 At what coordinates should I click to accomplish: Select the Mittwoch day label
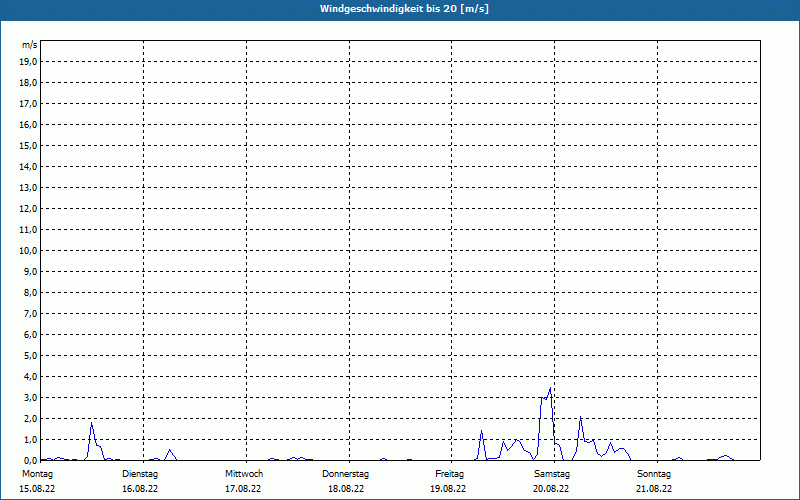[244, 473]
